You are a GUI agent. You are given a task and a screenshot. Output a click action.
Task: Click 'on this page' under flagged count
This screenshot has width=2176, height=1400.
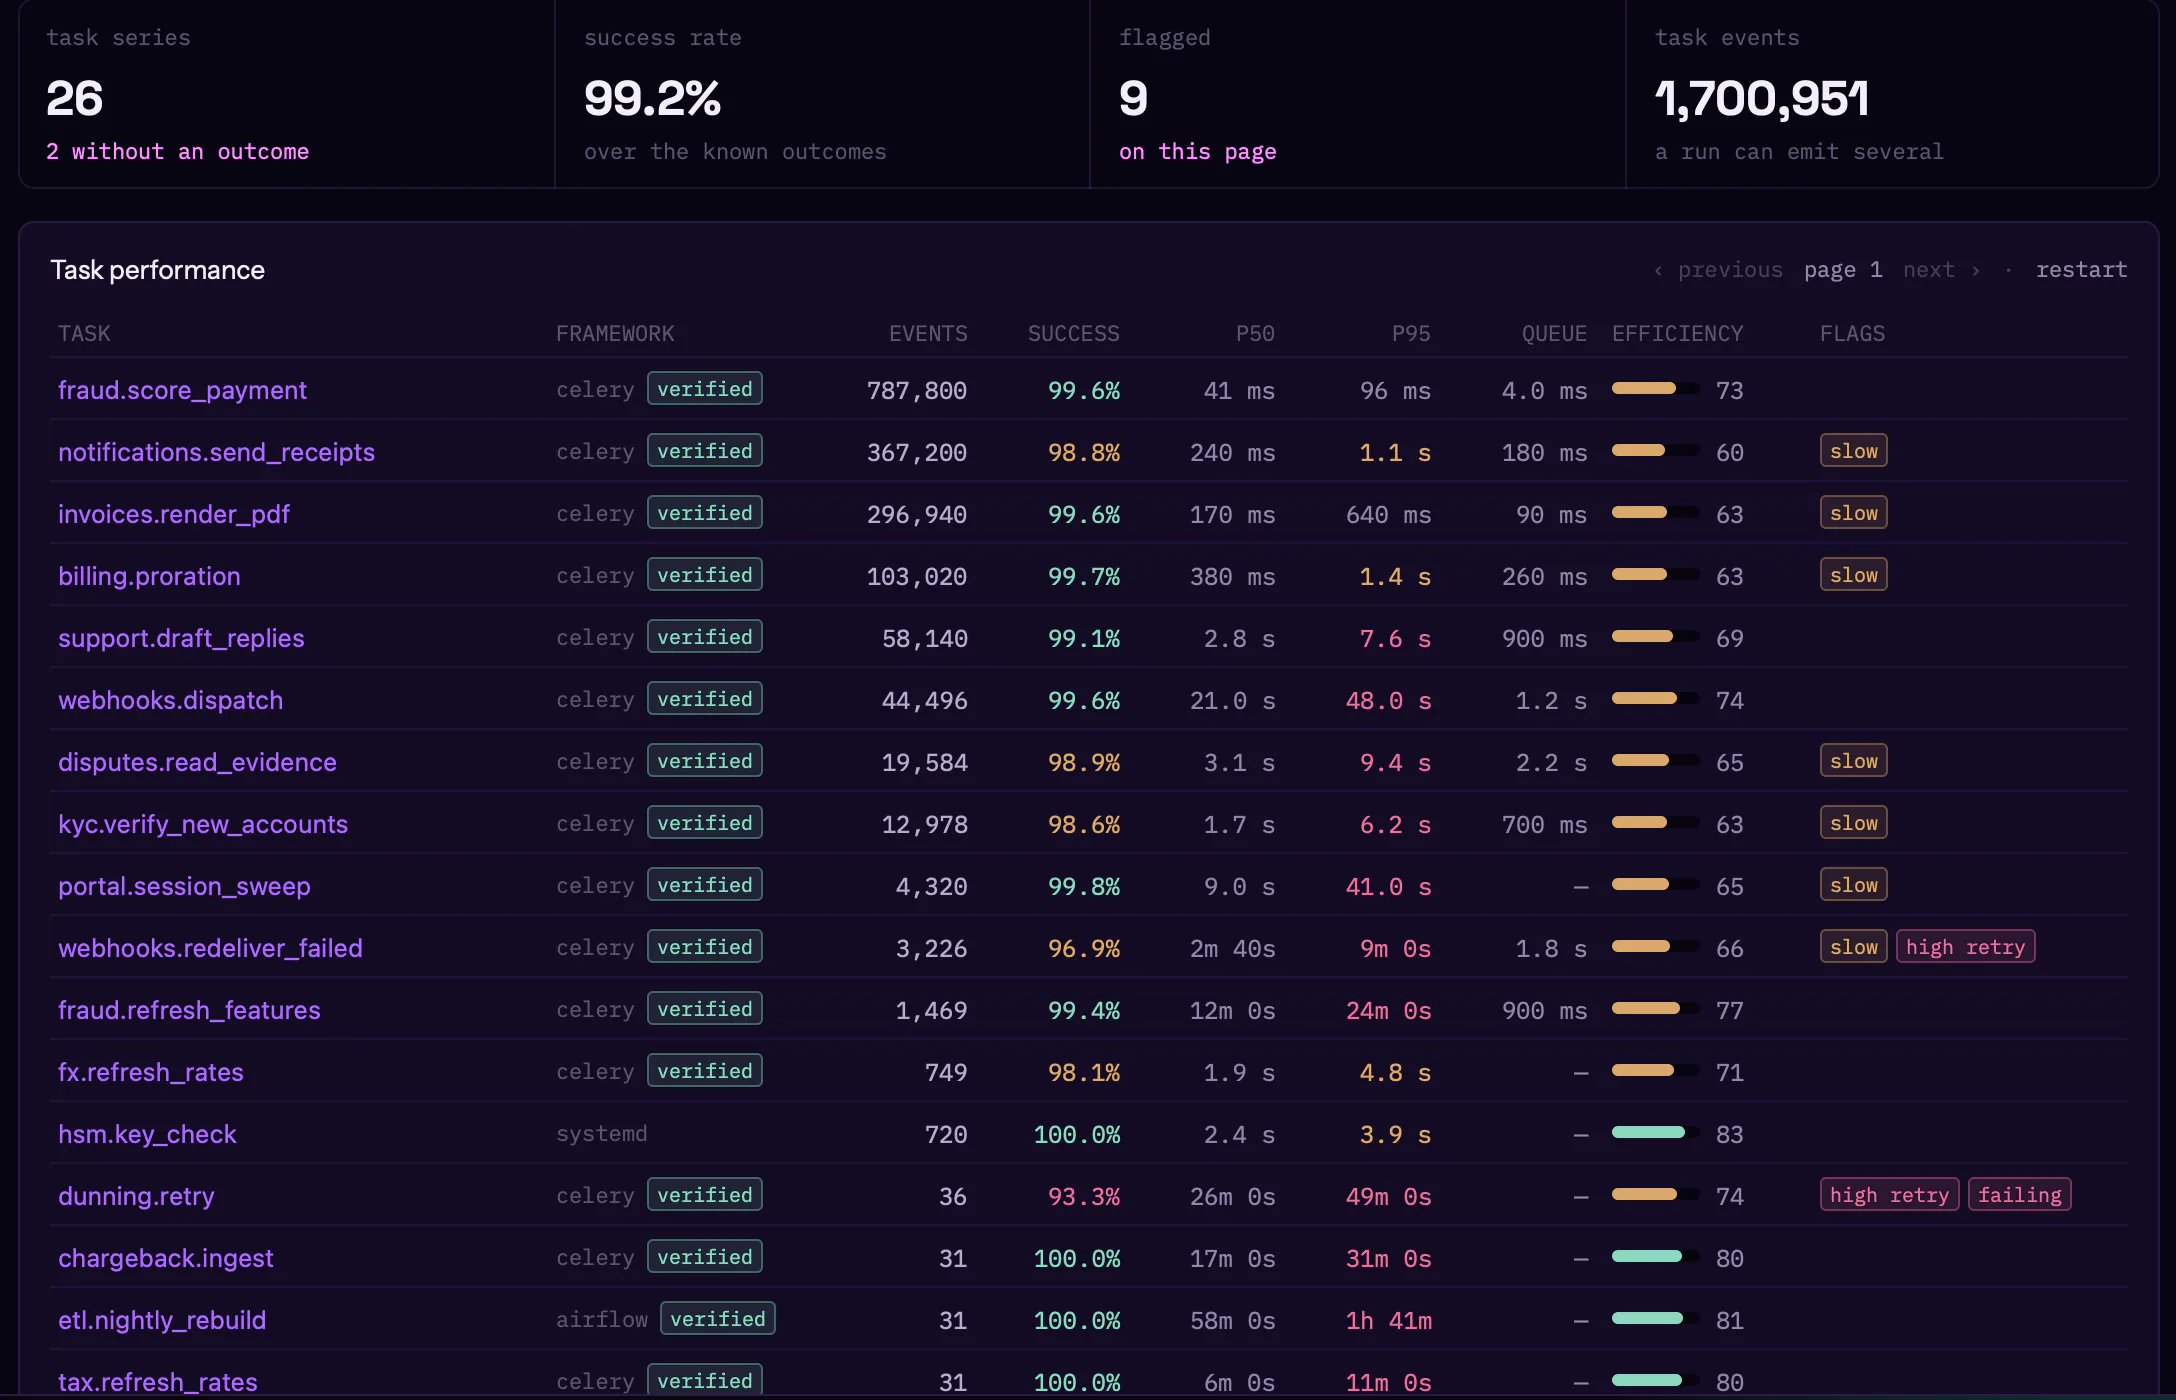point(1197,152)
